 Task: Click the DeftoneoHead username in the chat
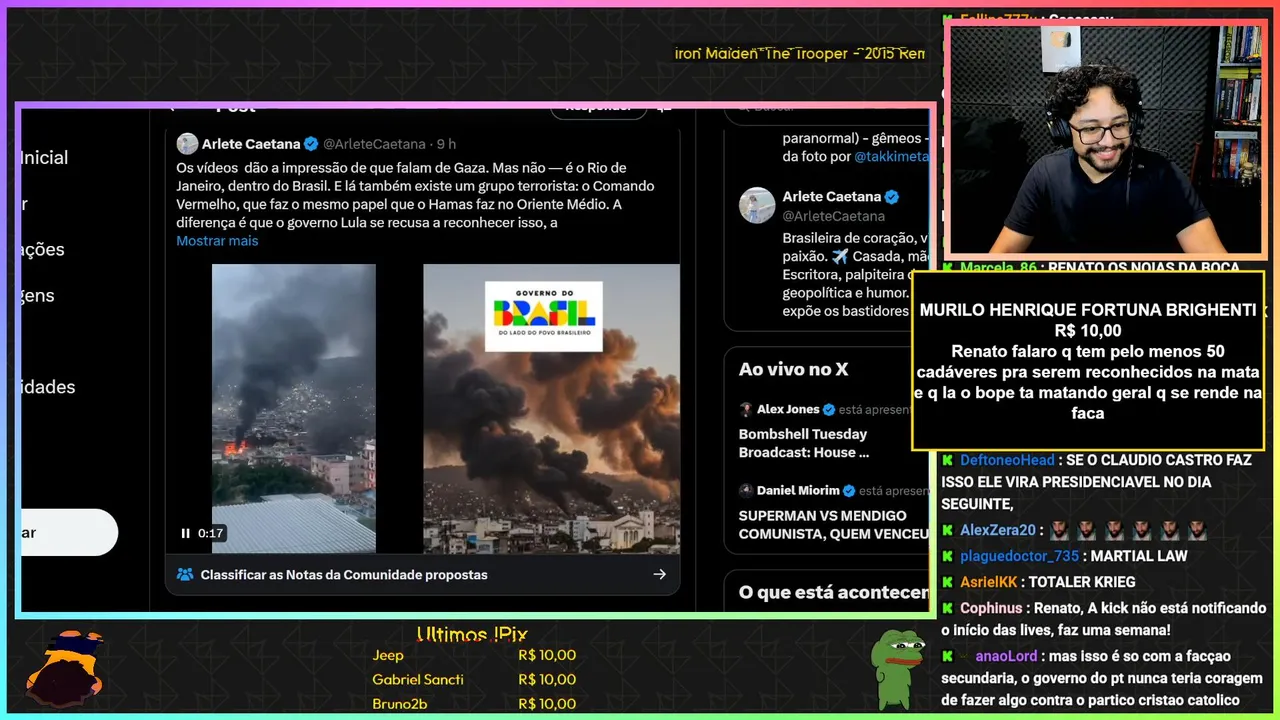[x=1007, y=460]
